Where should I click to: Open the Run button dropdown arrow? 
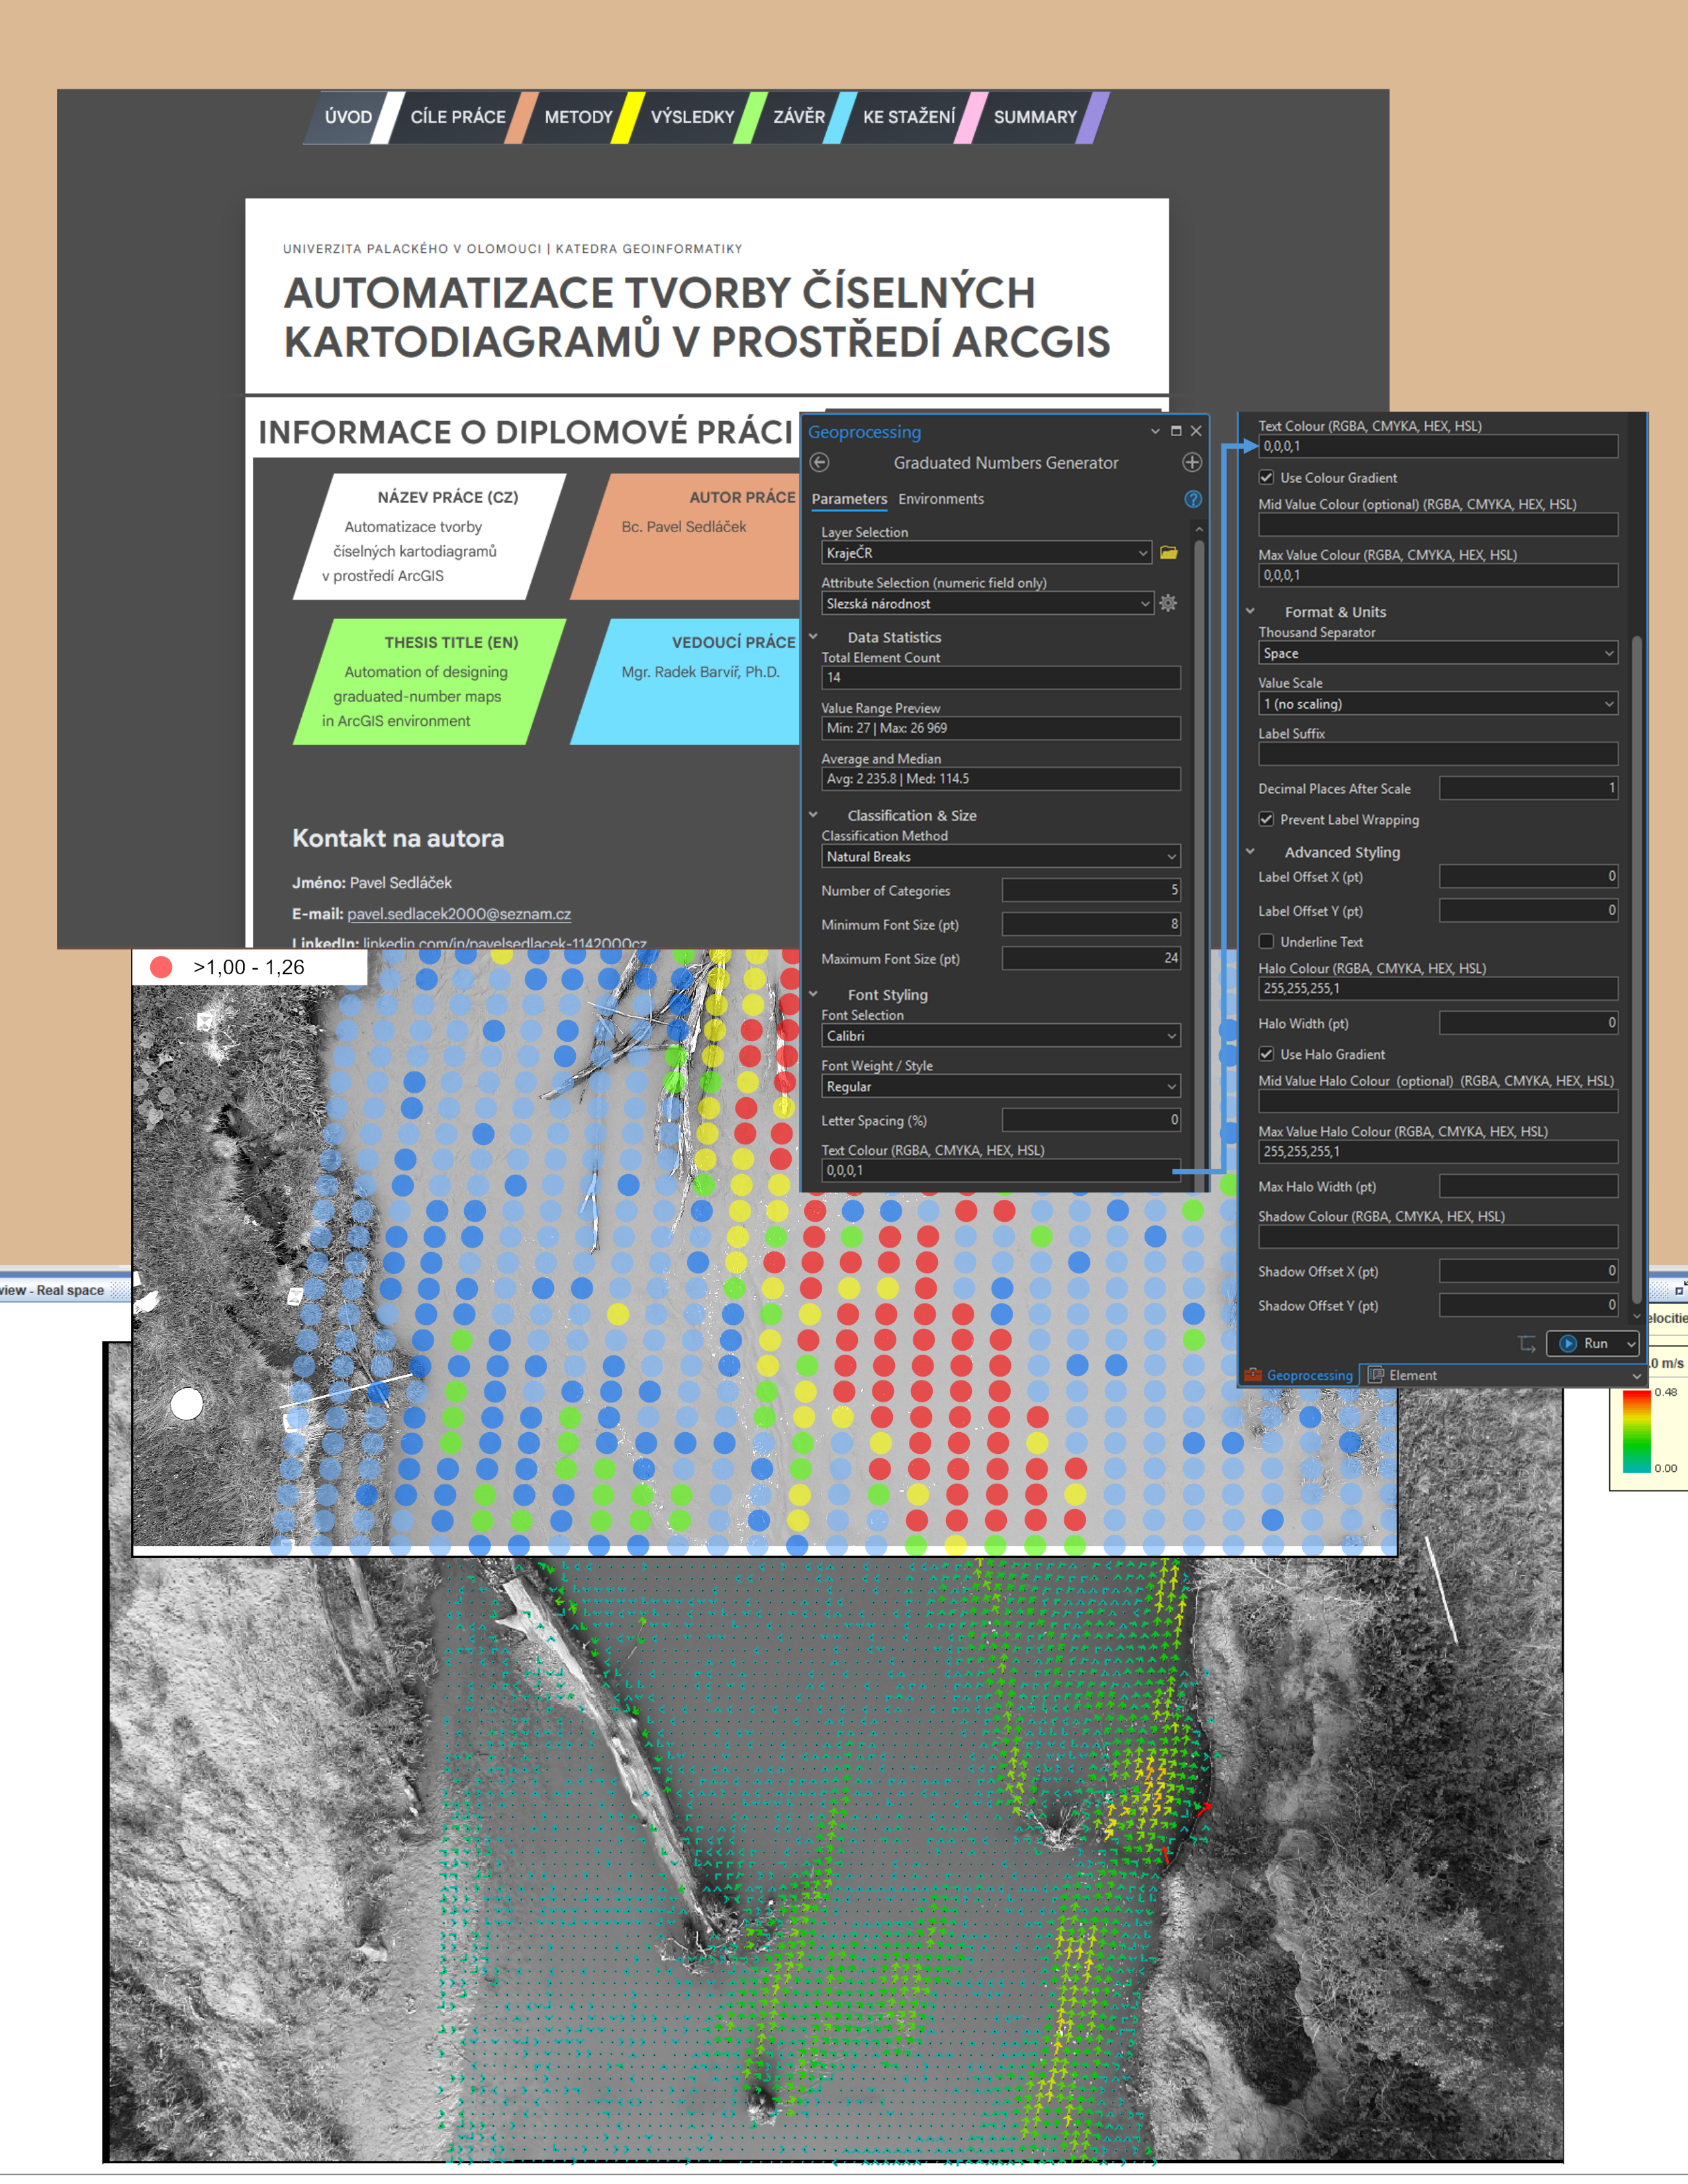(x=1631, y=1344)
